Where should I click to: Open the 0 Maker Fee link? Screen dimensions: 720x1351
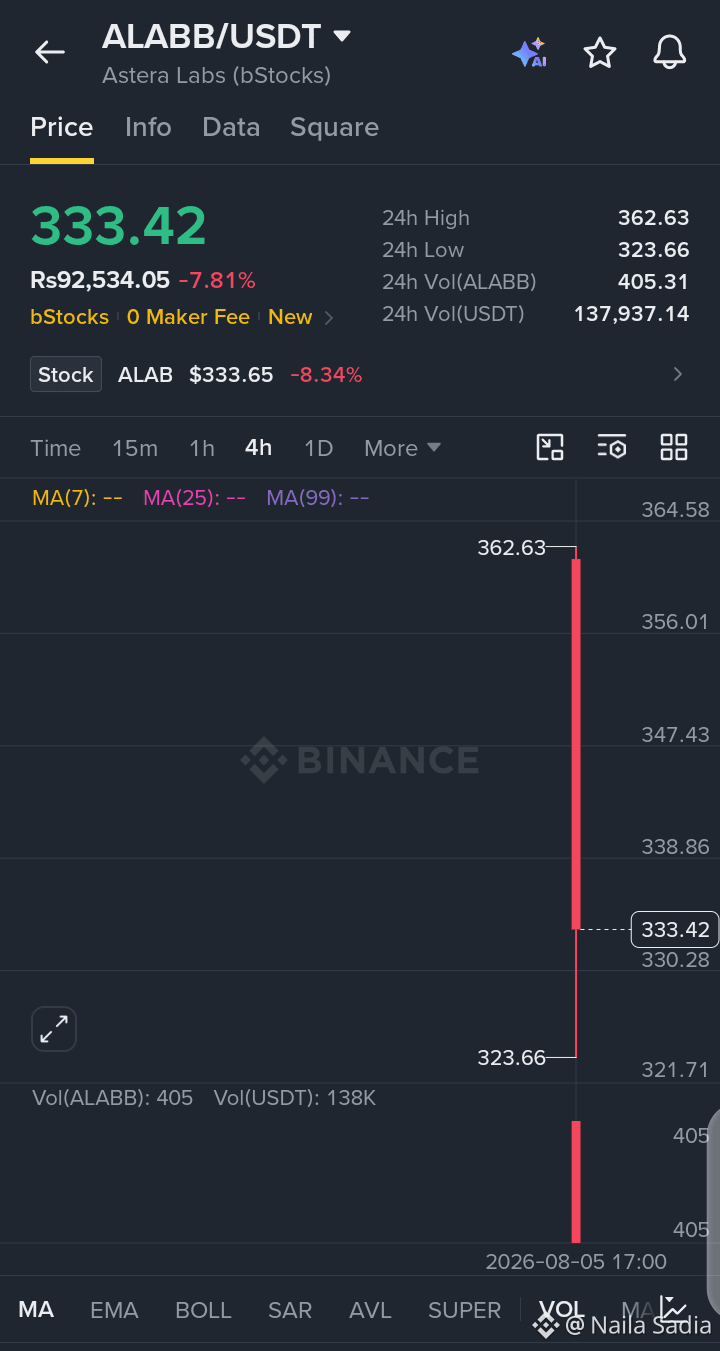(188, 317)
